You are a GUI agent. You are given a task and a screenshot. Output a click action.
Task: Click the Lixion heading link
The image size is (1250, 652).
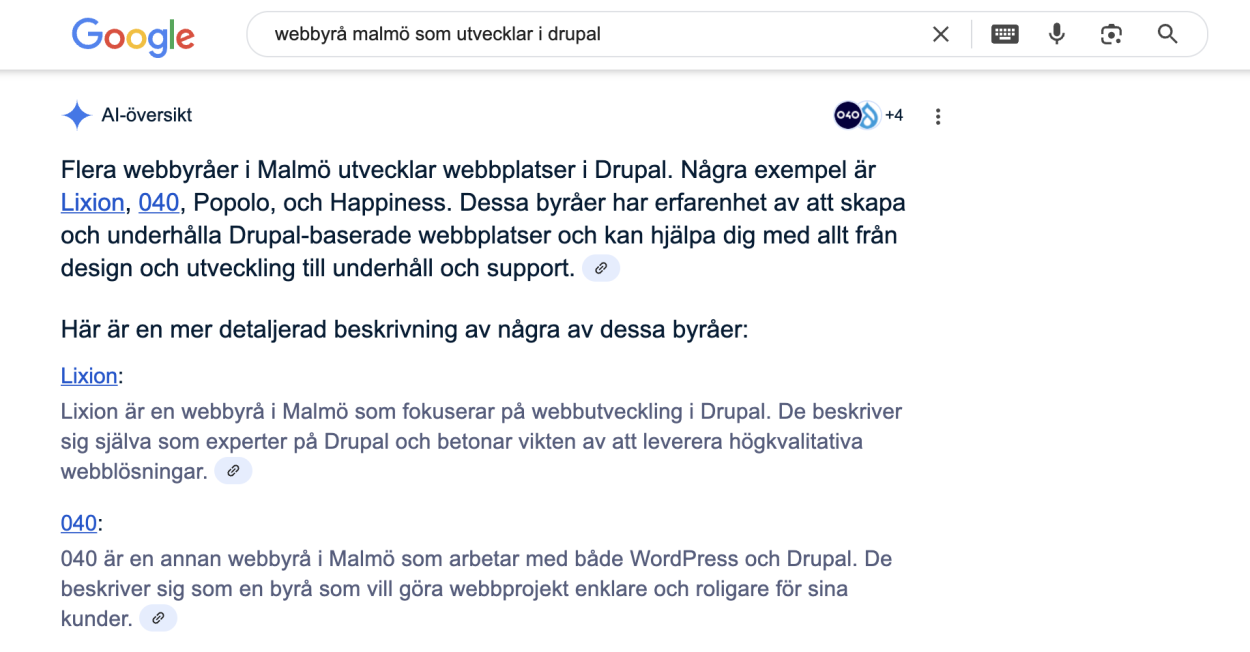point(88,376)
